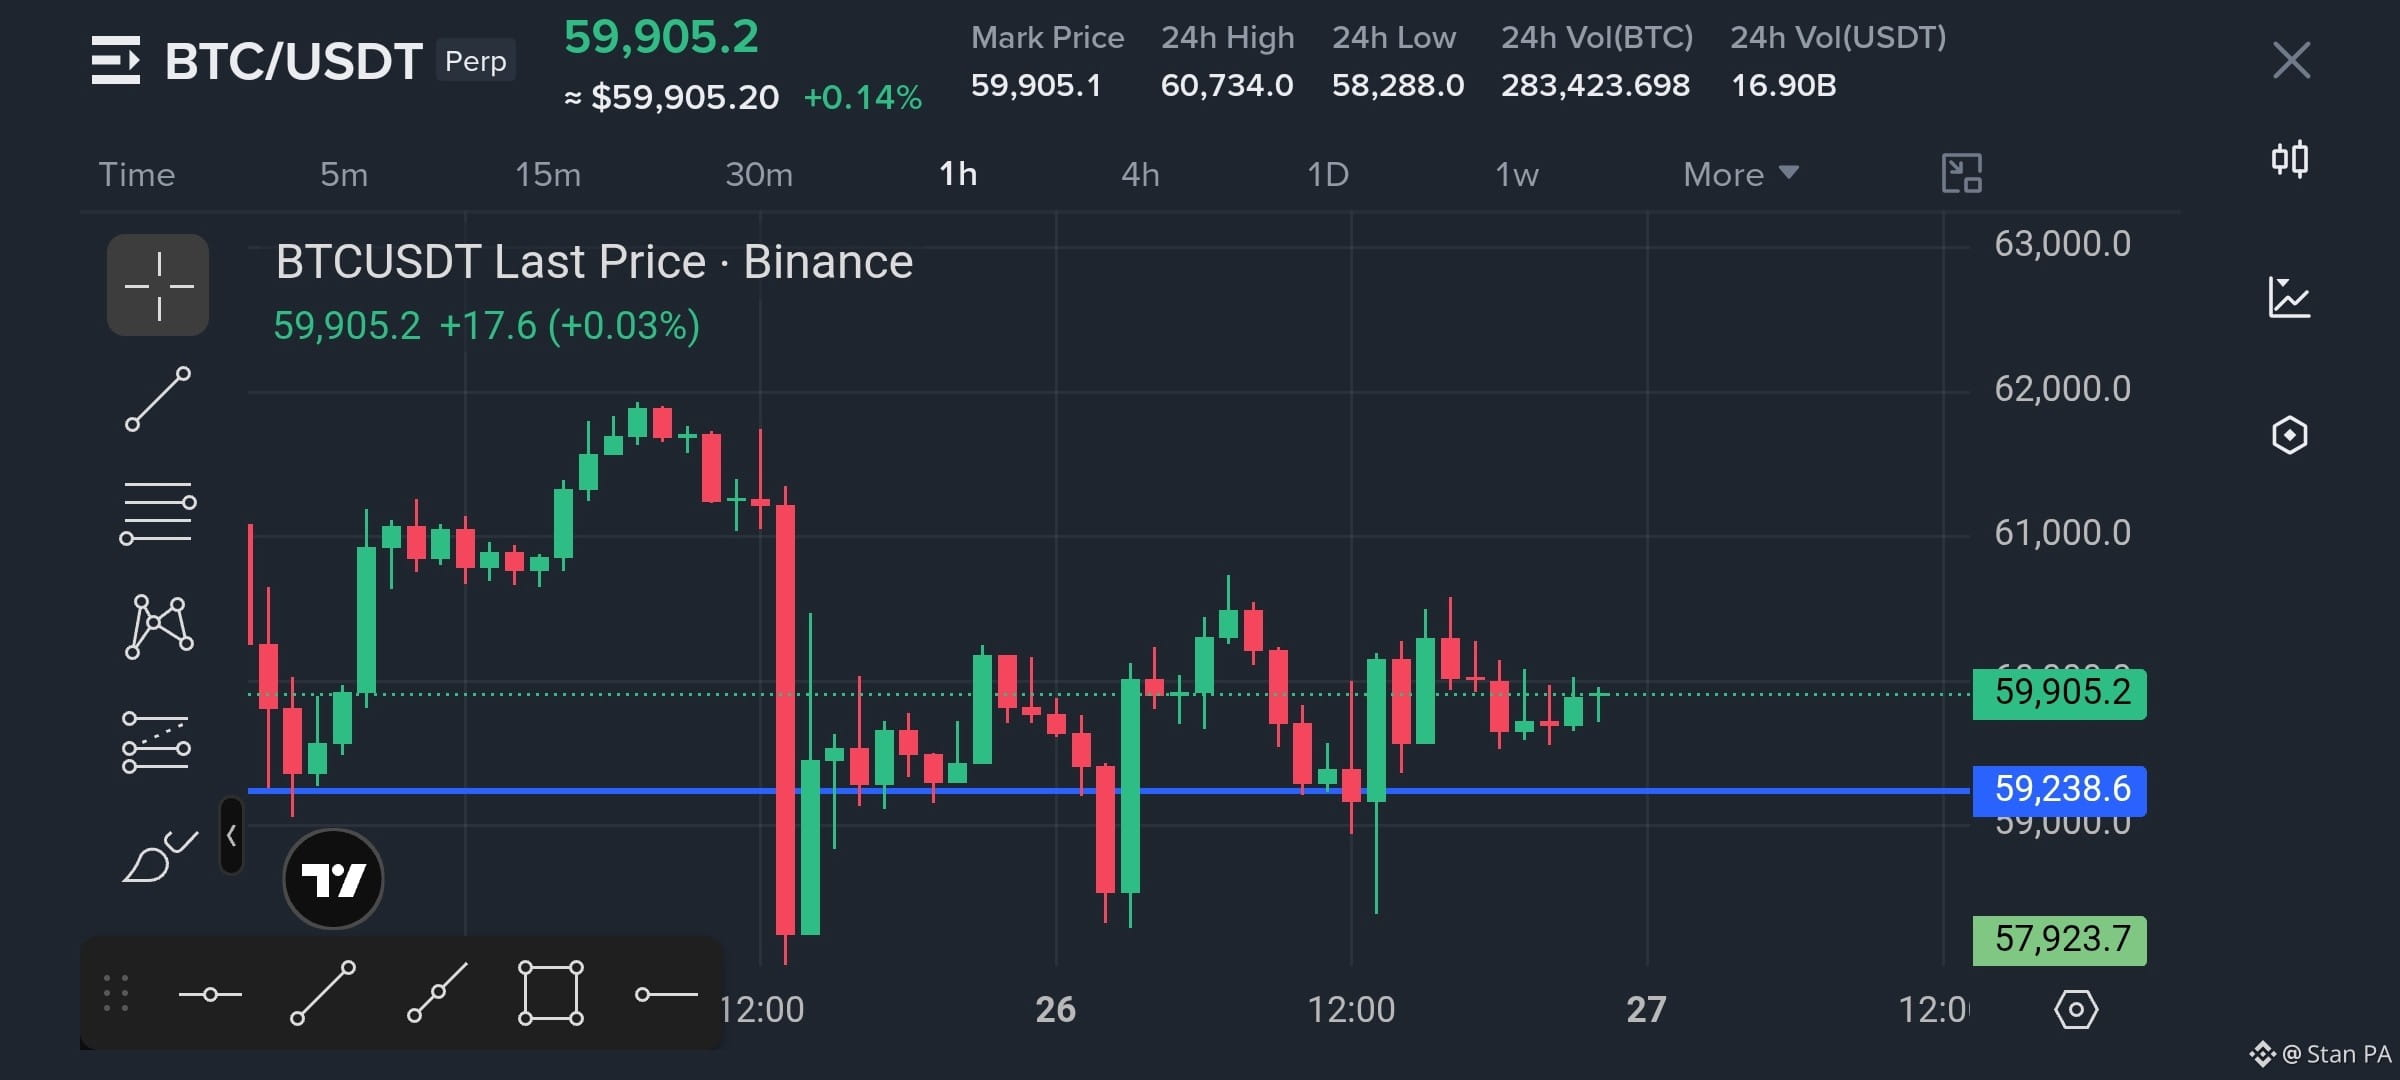Switch to the 5m interval

[x=344, y=174]
